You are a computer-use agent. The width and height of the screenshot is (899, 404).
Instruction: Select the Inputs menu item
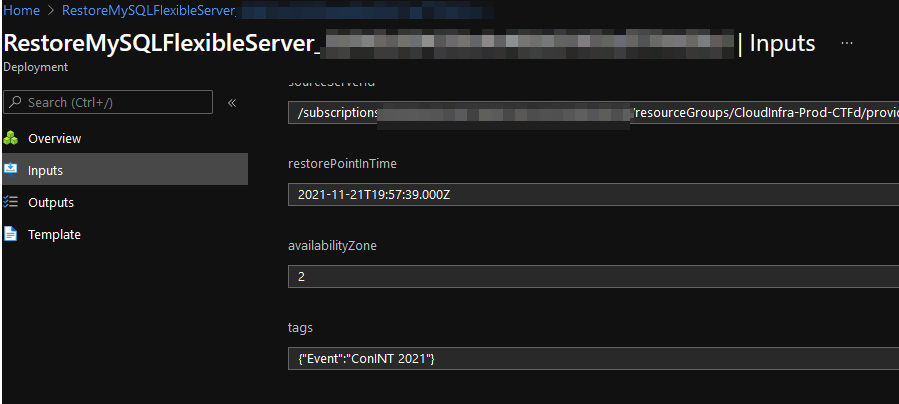click(45, 170)
